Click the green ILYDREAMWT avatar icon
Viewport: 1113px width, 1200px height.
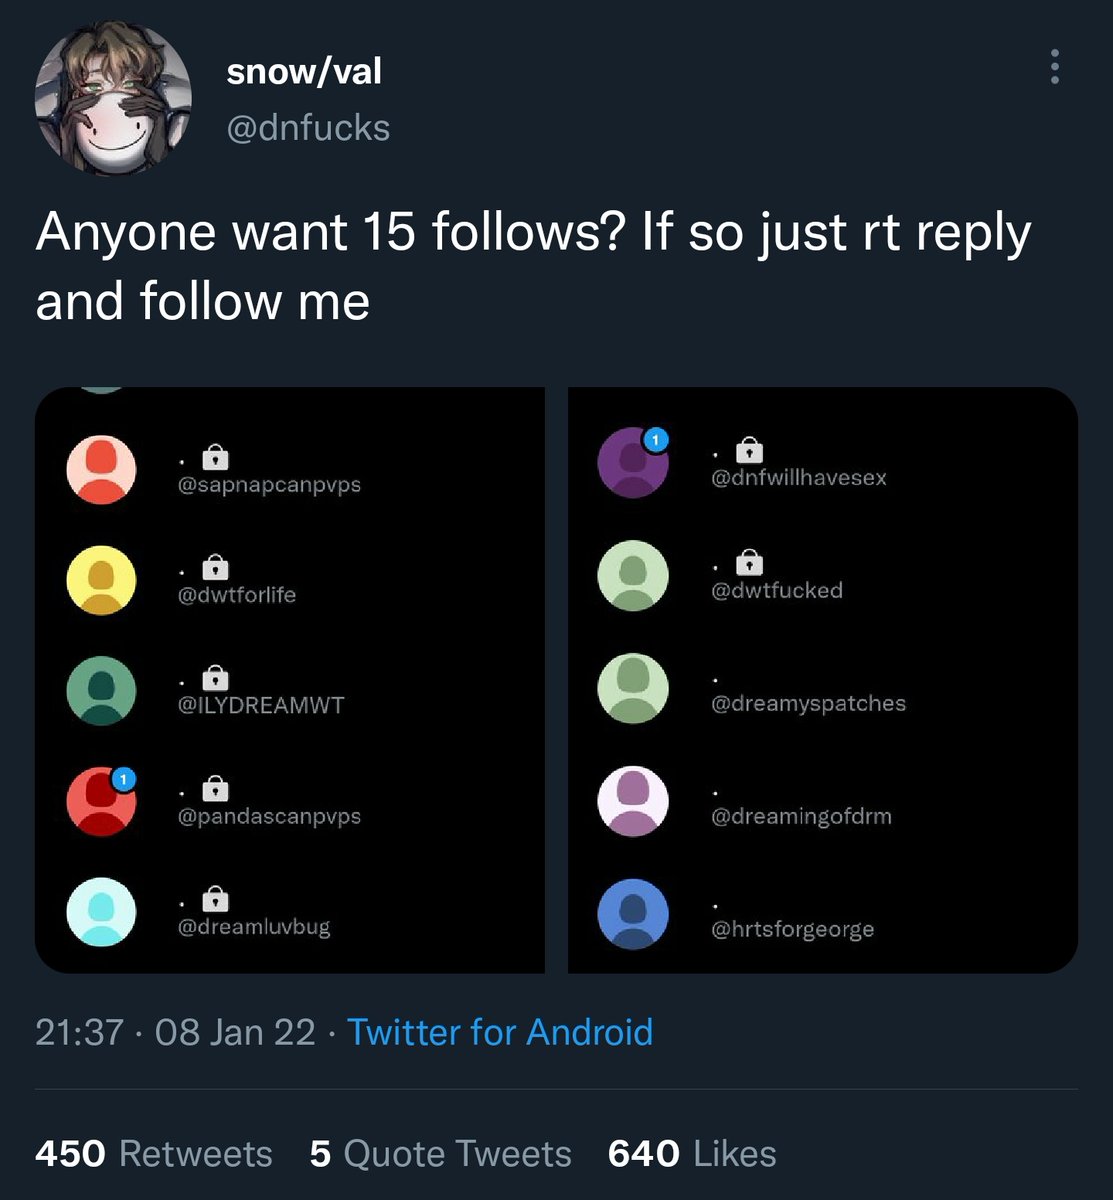[x=101, y=690]
